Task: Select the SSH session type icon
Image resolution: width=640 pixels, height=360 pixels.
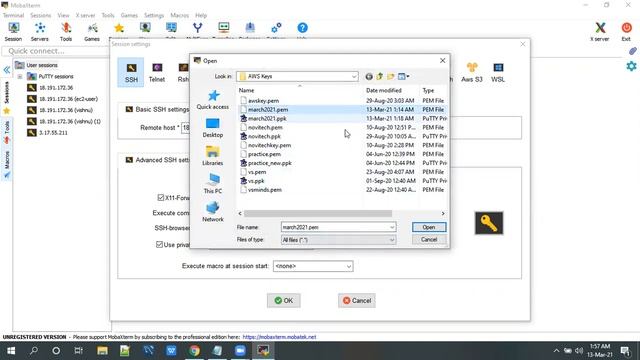Action: (131, 73)
